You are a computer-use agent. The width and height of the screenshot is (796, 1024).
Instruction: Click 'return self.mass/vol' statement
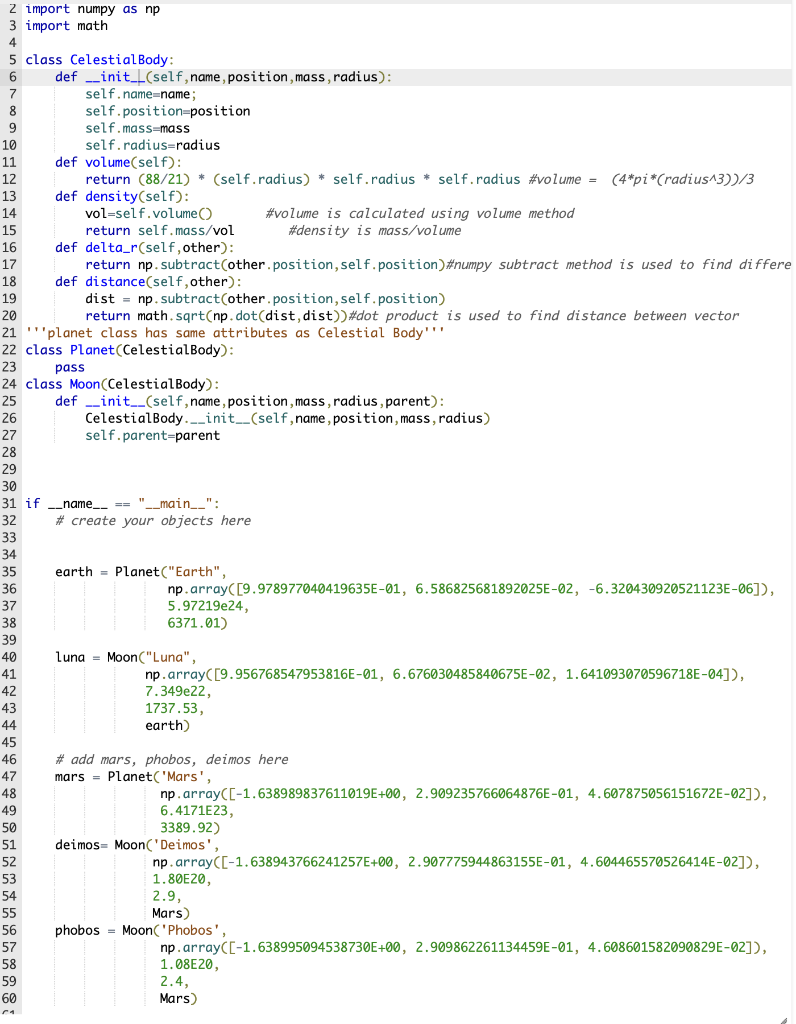click(159, 231)
